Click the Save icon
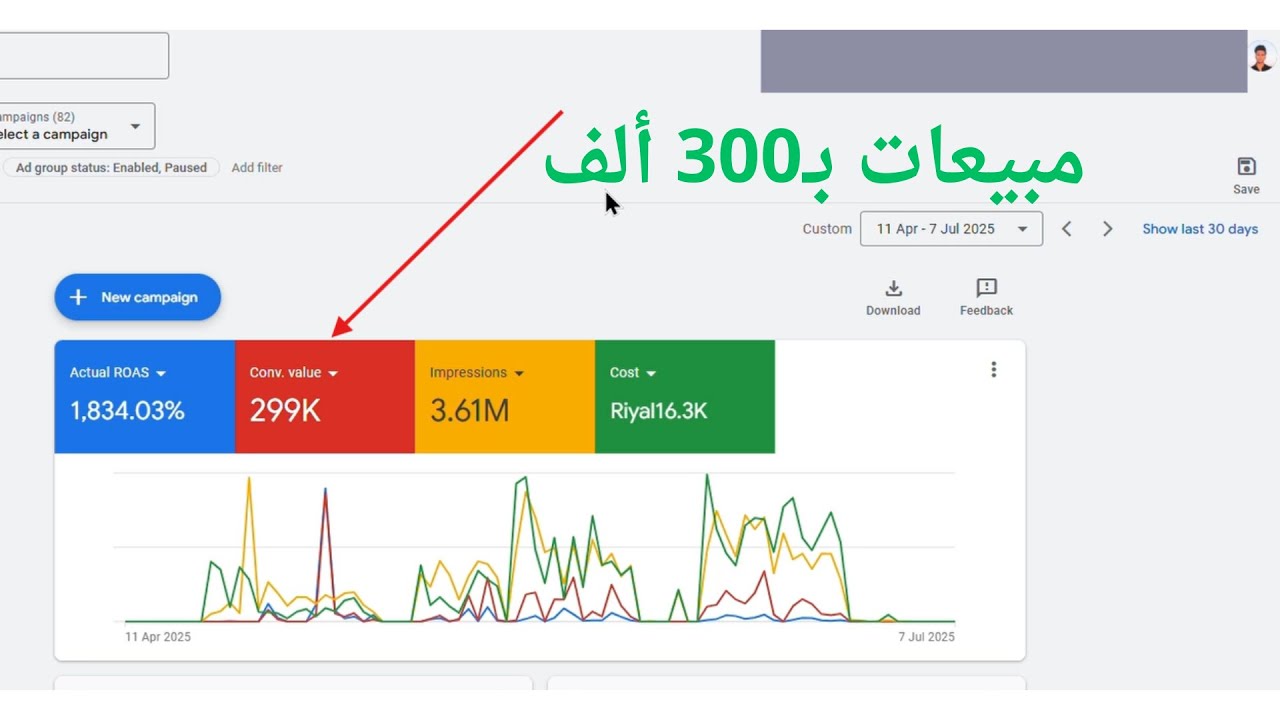The image size is (1280, 720). pos(1246,167)
